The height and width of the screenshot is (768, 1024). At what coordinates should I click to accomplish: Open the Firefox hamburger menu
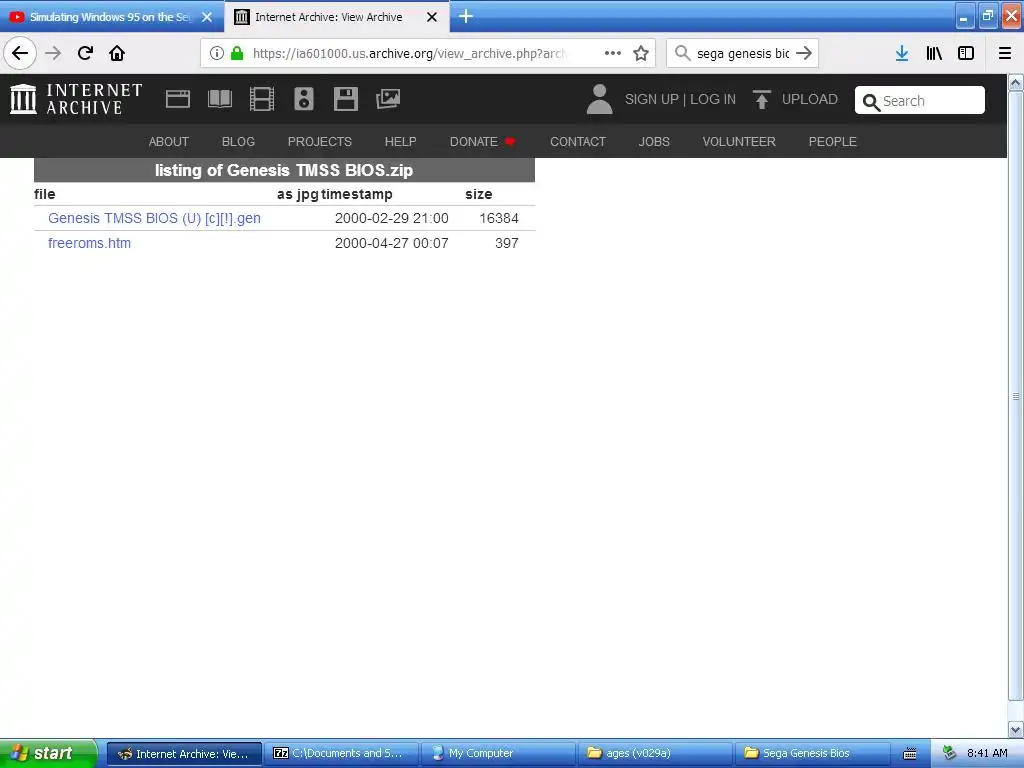[x=1005, y=53]
